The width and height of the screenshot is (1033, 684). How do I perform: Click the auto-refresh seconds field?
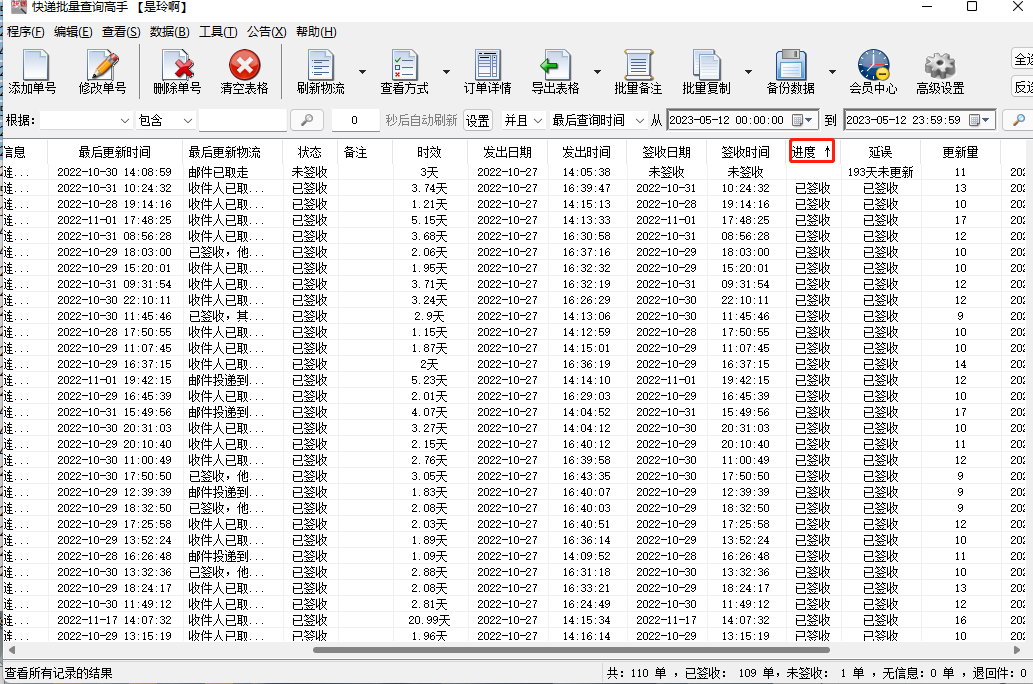click(x=355, y=121)
